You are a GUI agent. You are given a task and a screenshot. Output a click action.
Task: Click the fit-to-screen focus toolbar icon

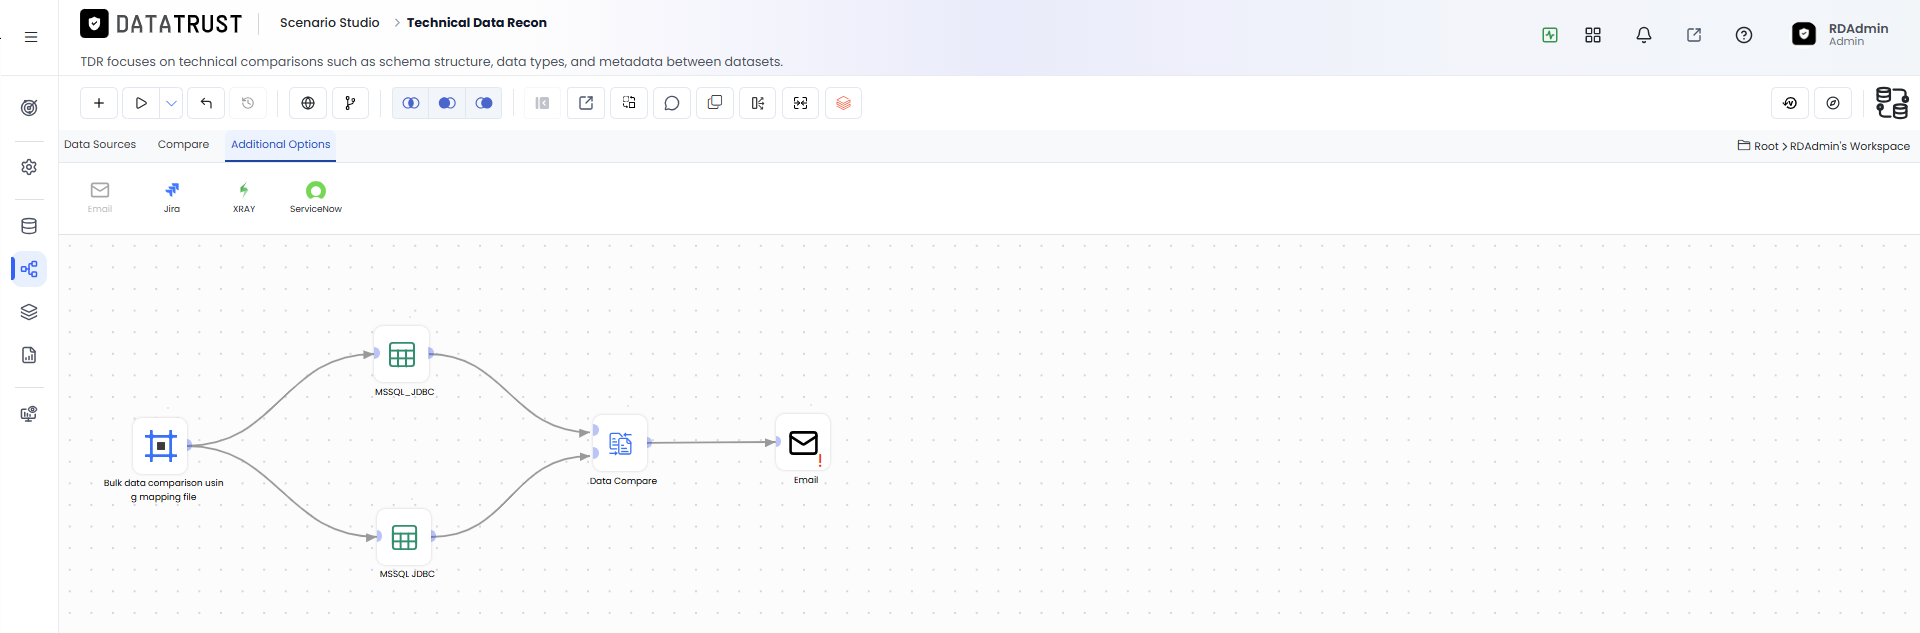tap(801, 103)
